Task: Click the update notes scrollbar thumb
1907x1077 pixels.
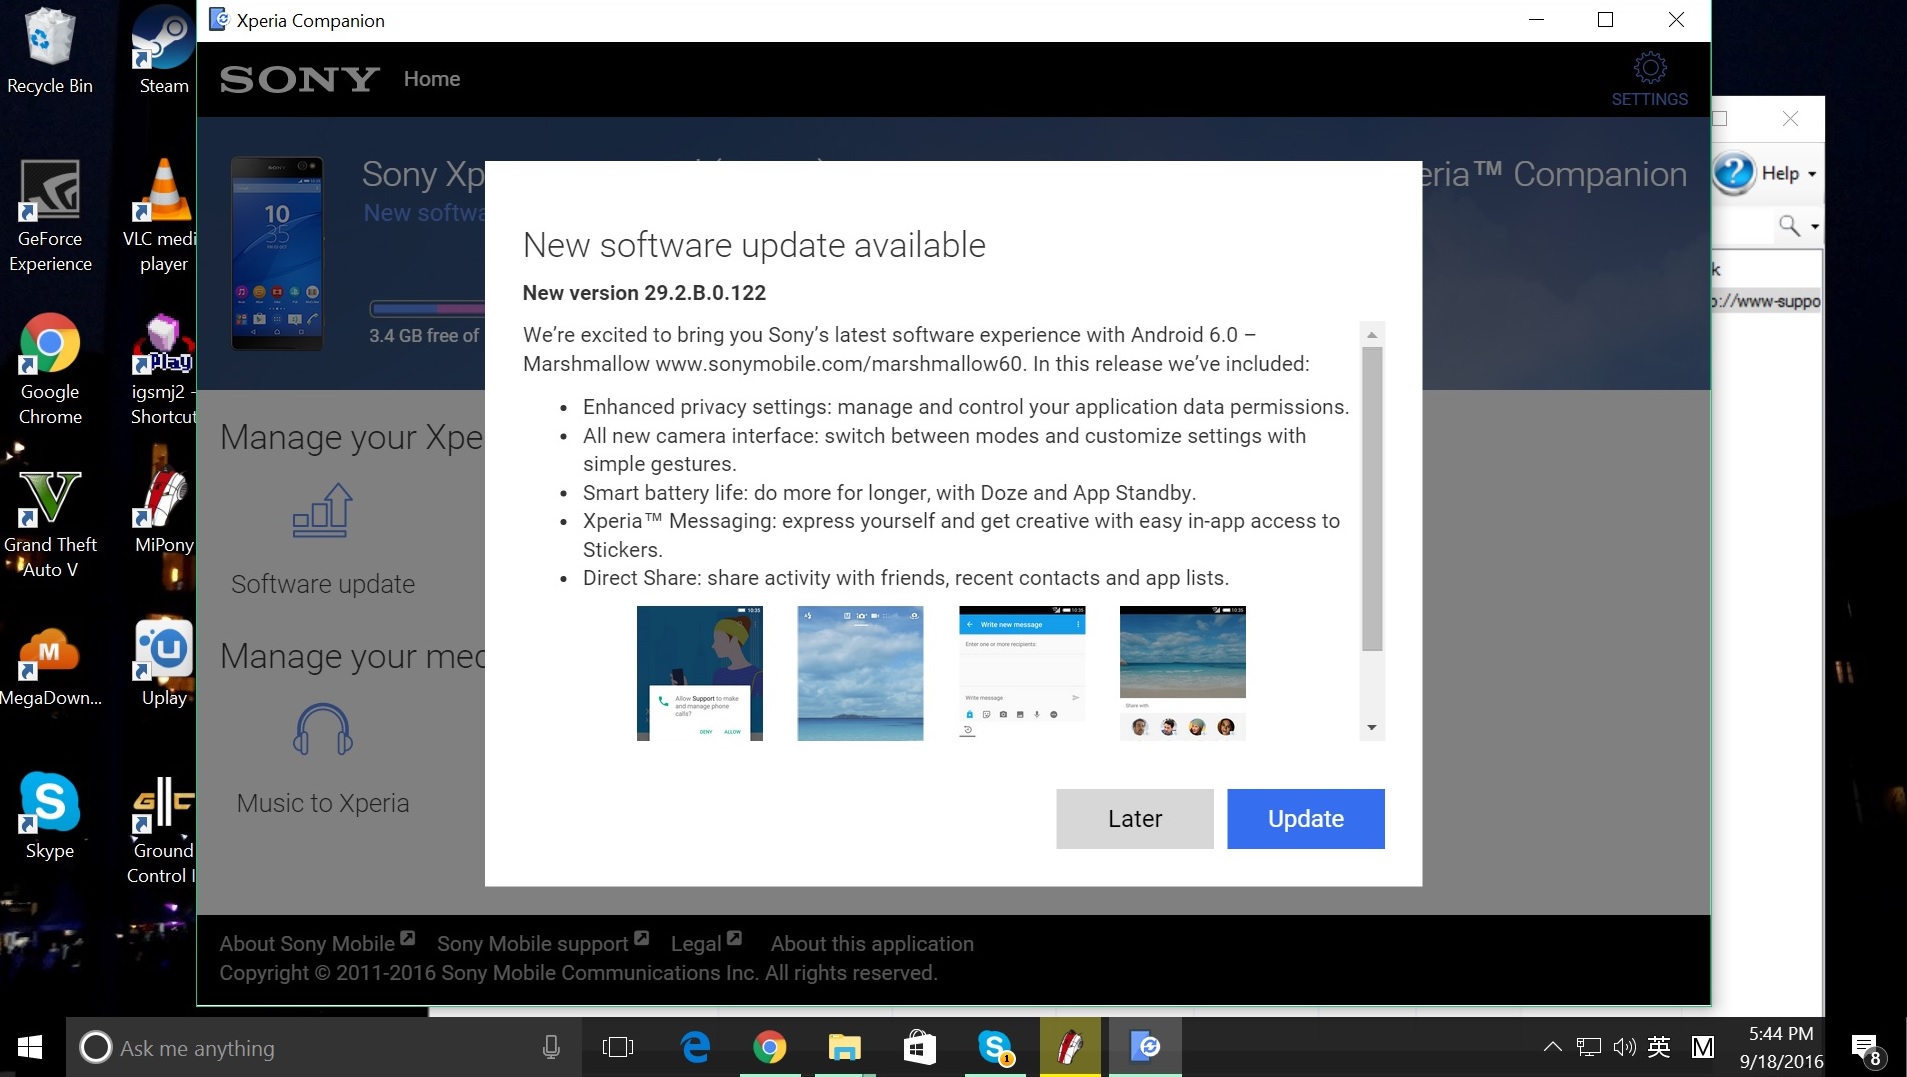Action: [x=1372, y=499]
